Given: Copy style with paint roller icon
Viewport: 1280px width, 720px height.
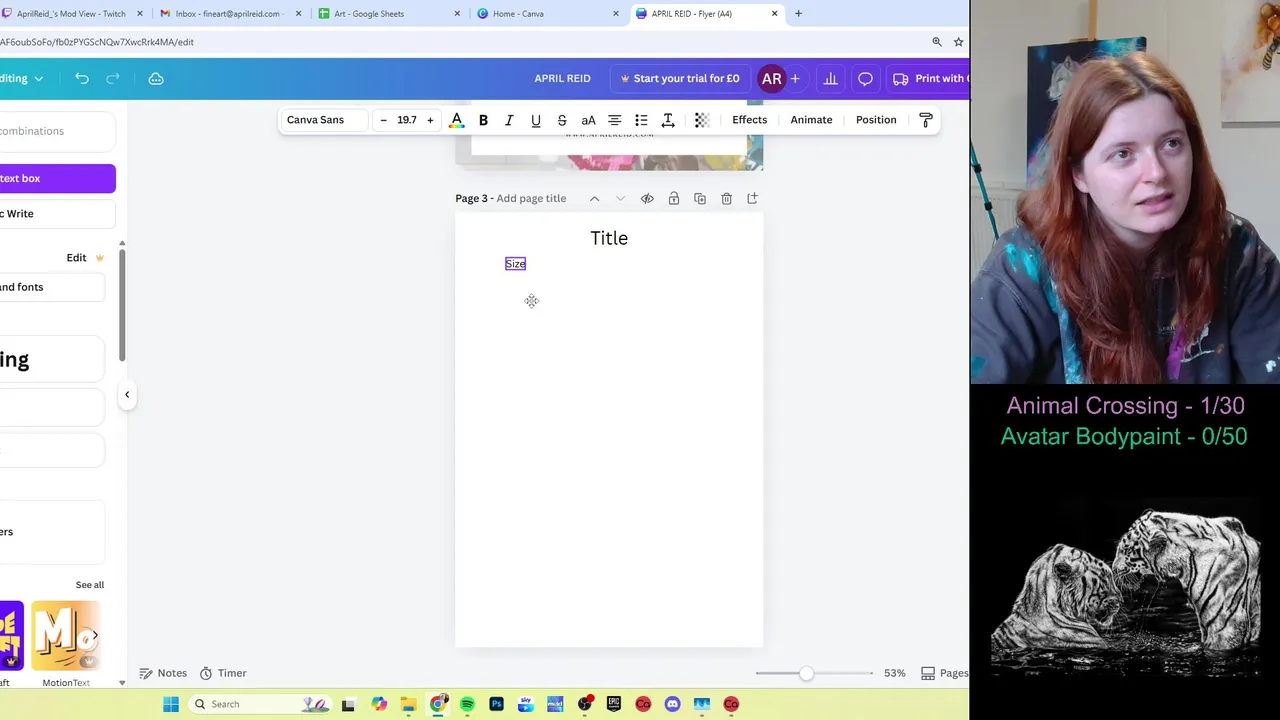Looking at the screenshot, I should [x=926, y=120].
